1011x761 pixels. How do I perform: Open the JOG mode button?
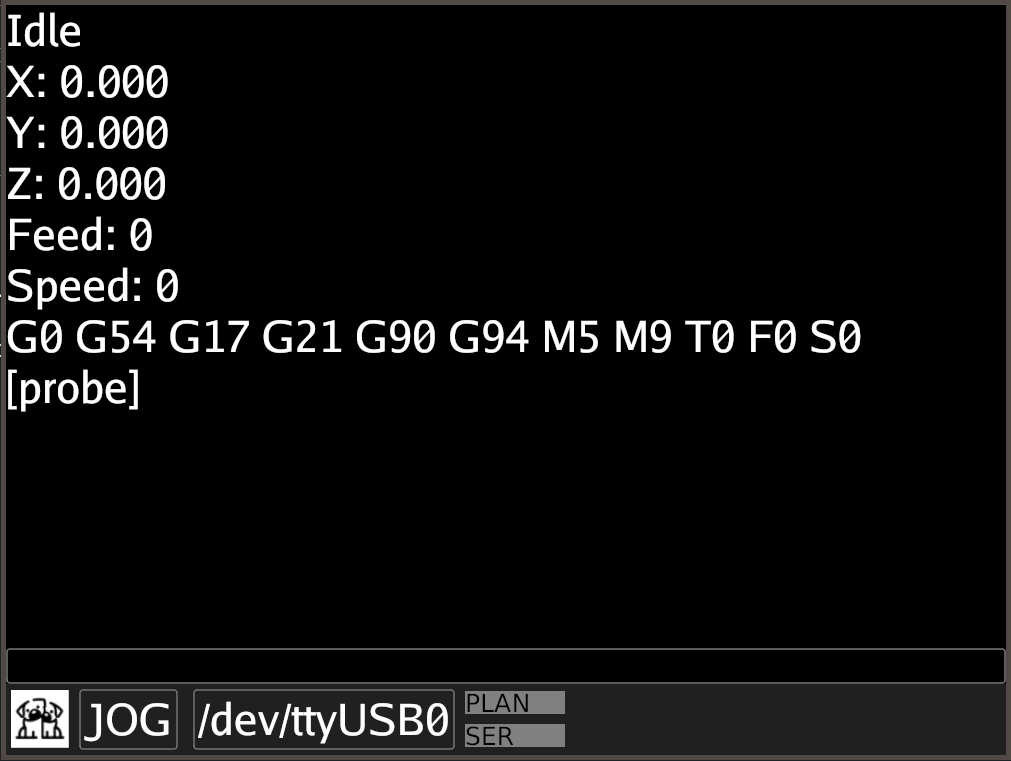(128, 719)
